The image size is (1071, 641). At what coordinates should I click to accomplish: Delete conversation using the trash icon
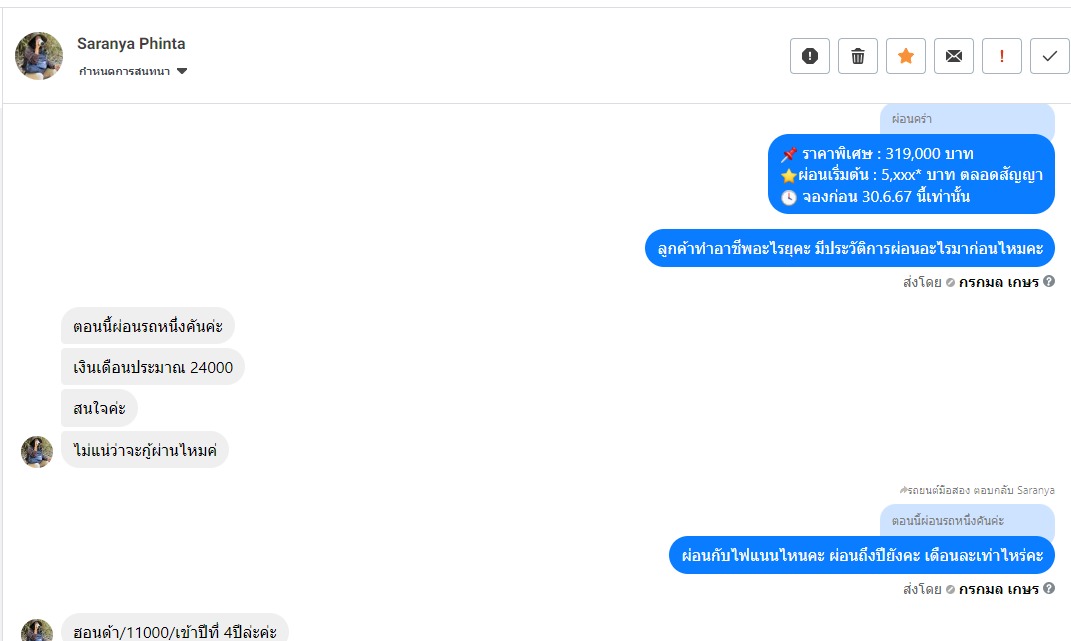858,56
